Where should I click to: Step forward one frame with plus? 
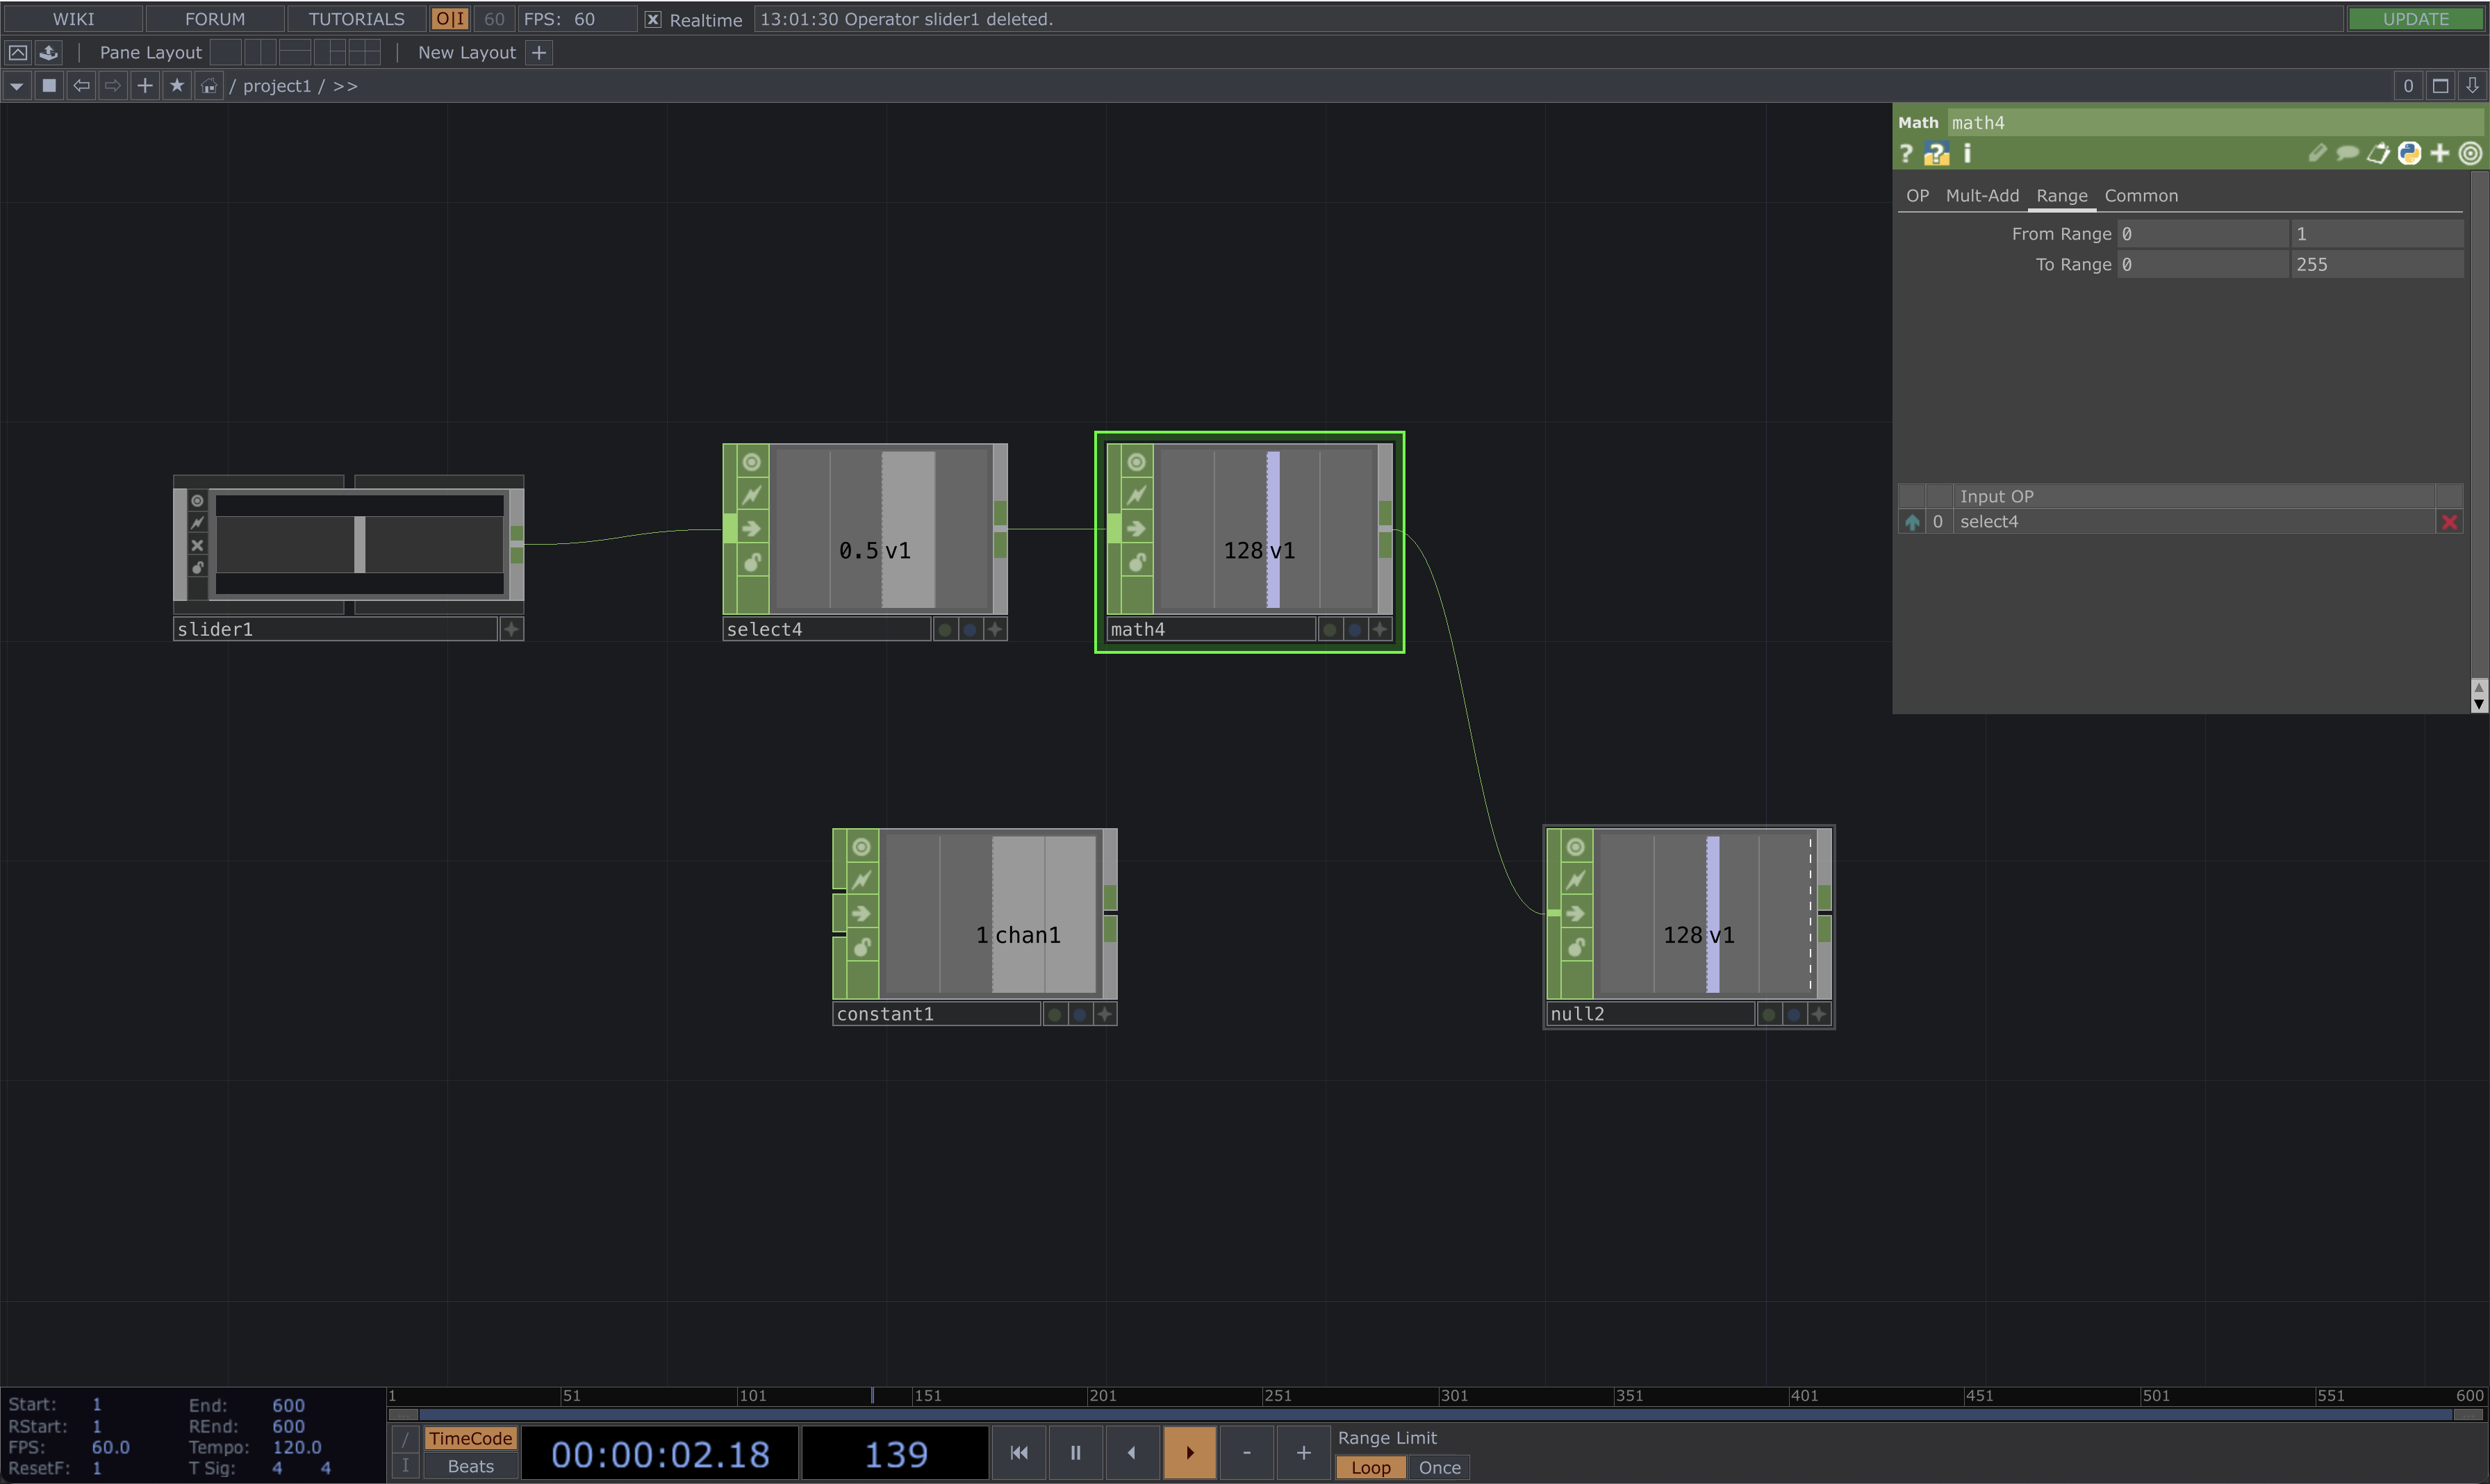point(1304,1452)
